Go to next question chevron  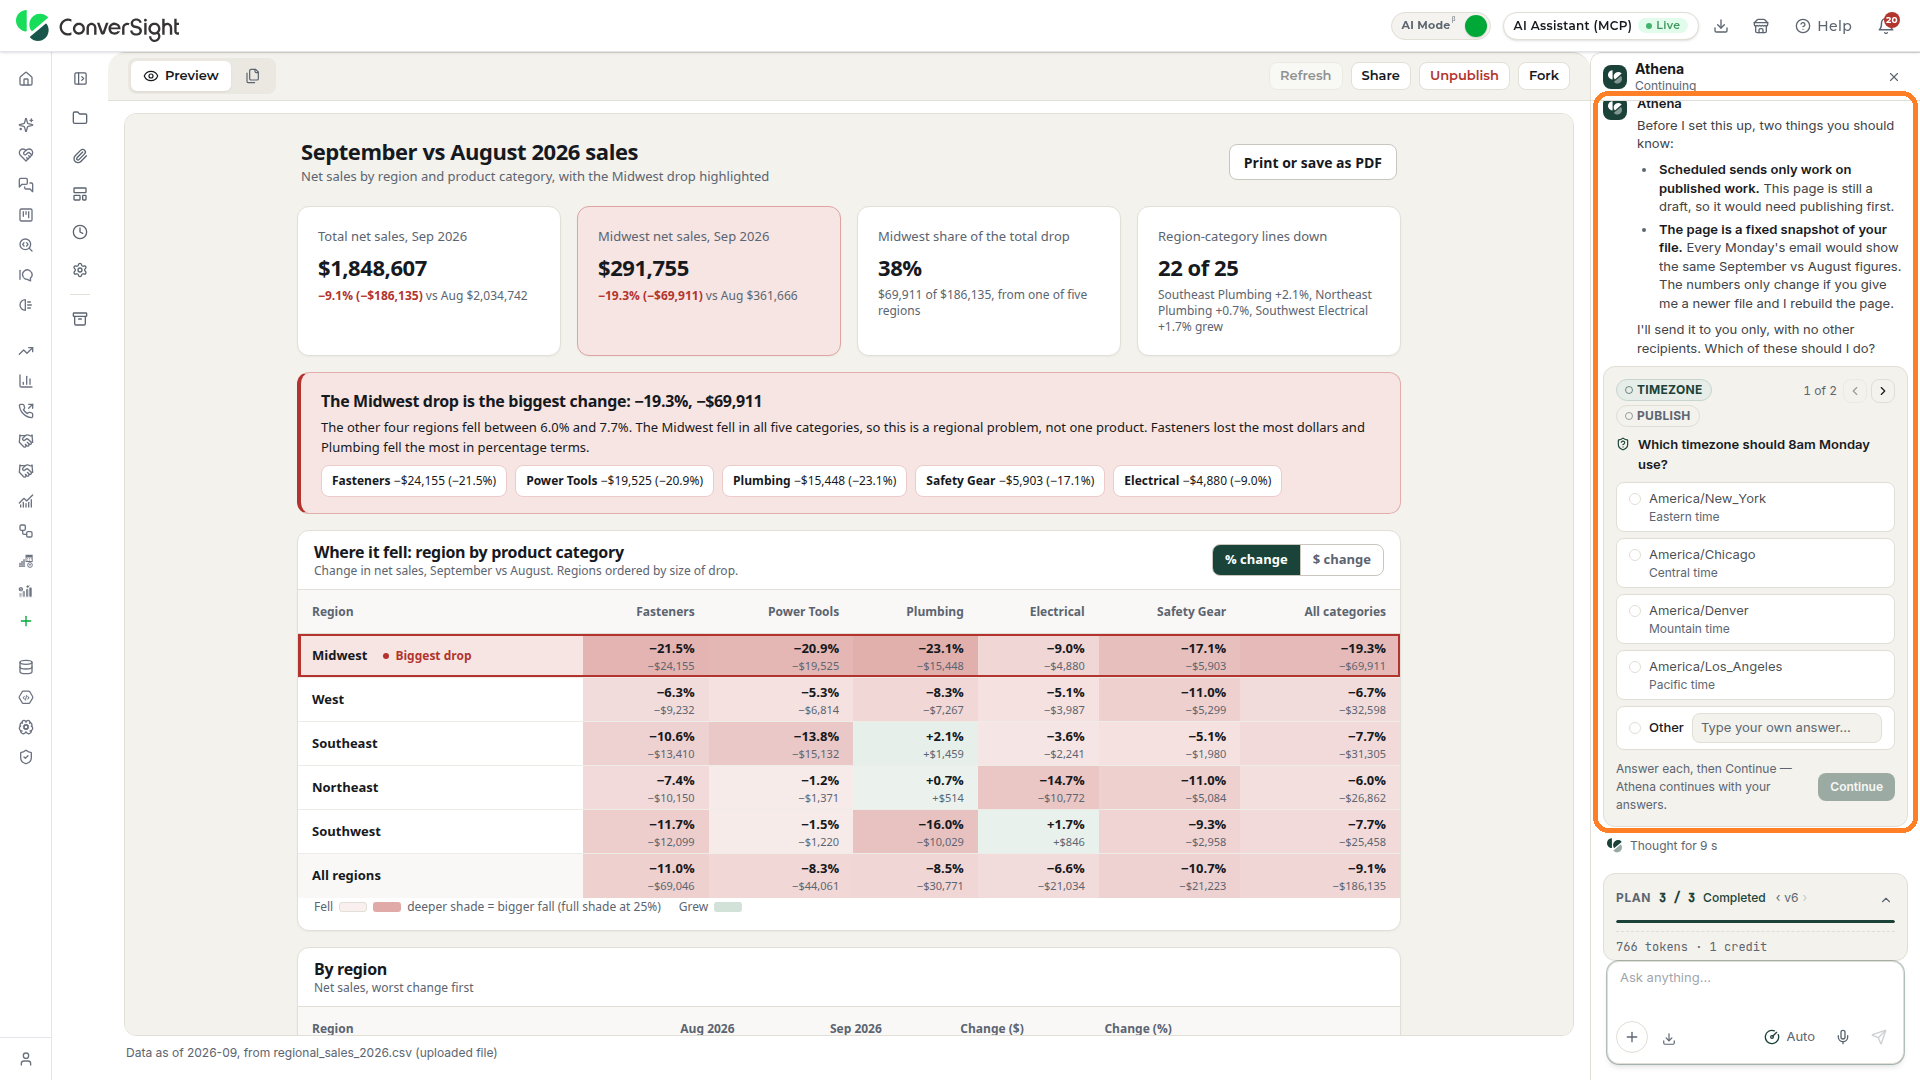[1883, 390]
